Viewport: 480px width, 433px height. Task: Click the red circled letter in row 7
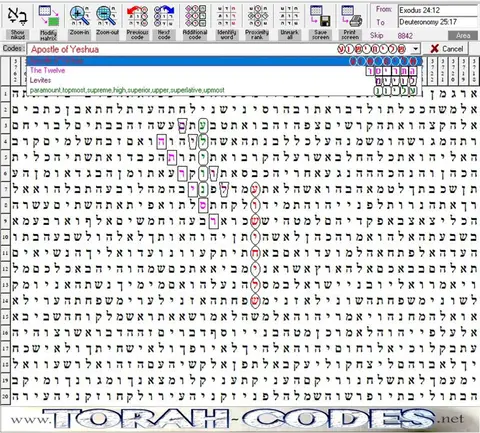255,190
